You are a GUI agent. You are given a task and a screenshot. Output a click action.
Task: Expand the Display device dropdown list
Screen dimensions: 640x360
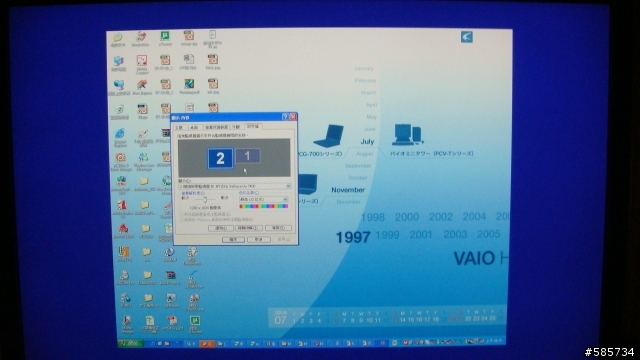(288, 186)
